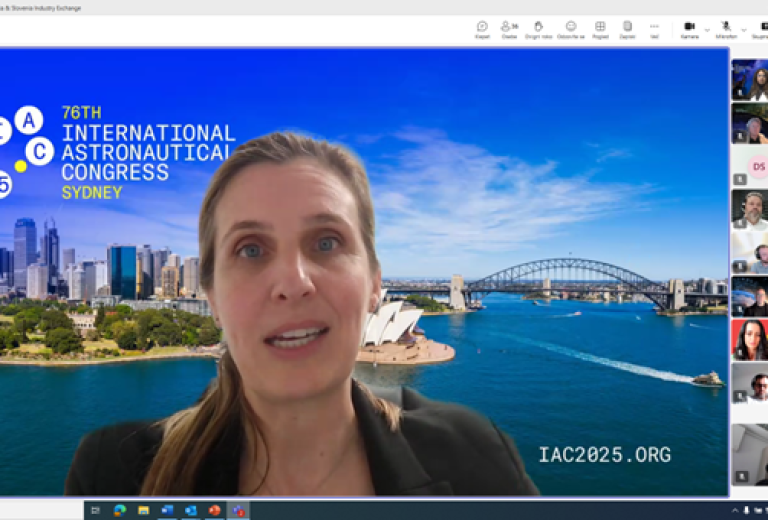Open Task View on the taskbar
The image size is (768, 520).
[96, 511]
